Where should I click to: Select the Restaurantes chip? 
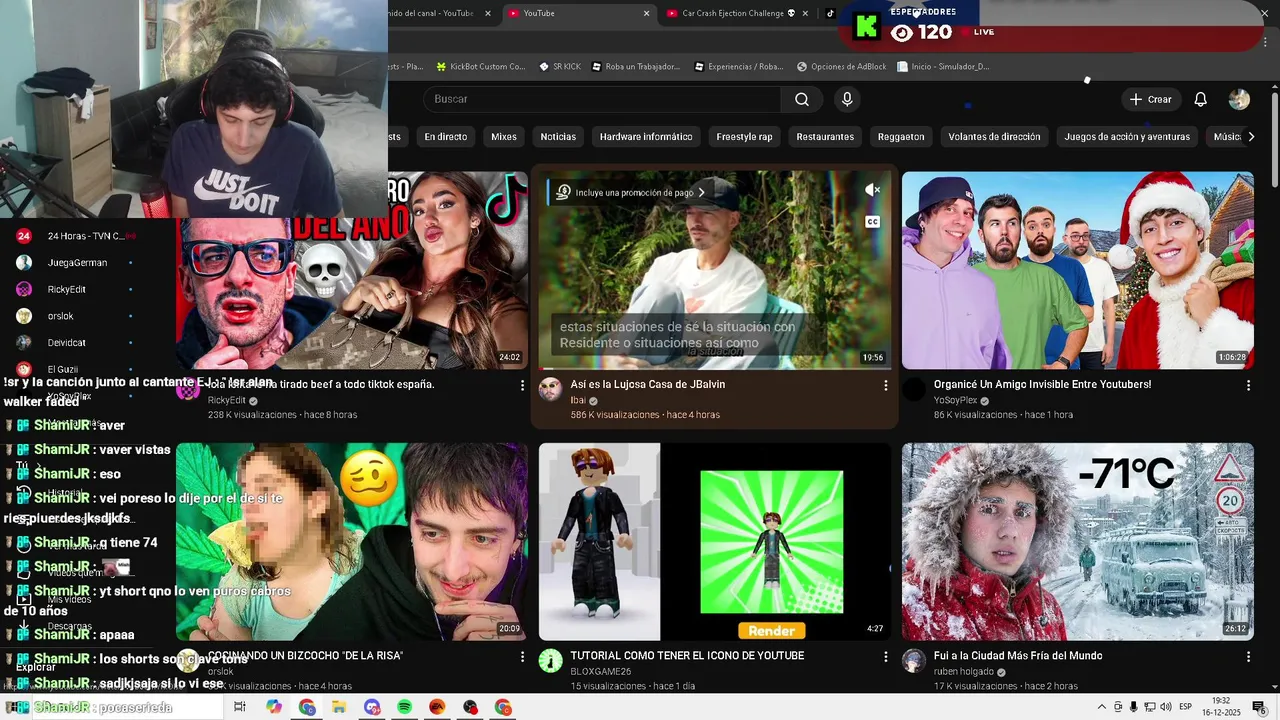[825, 137]
